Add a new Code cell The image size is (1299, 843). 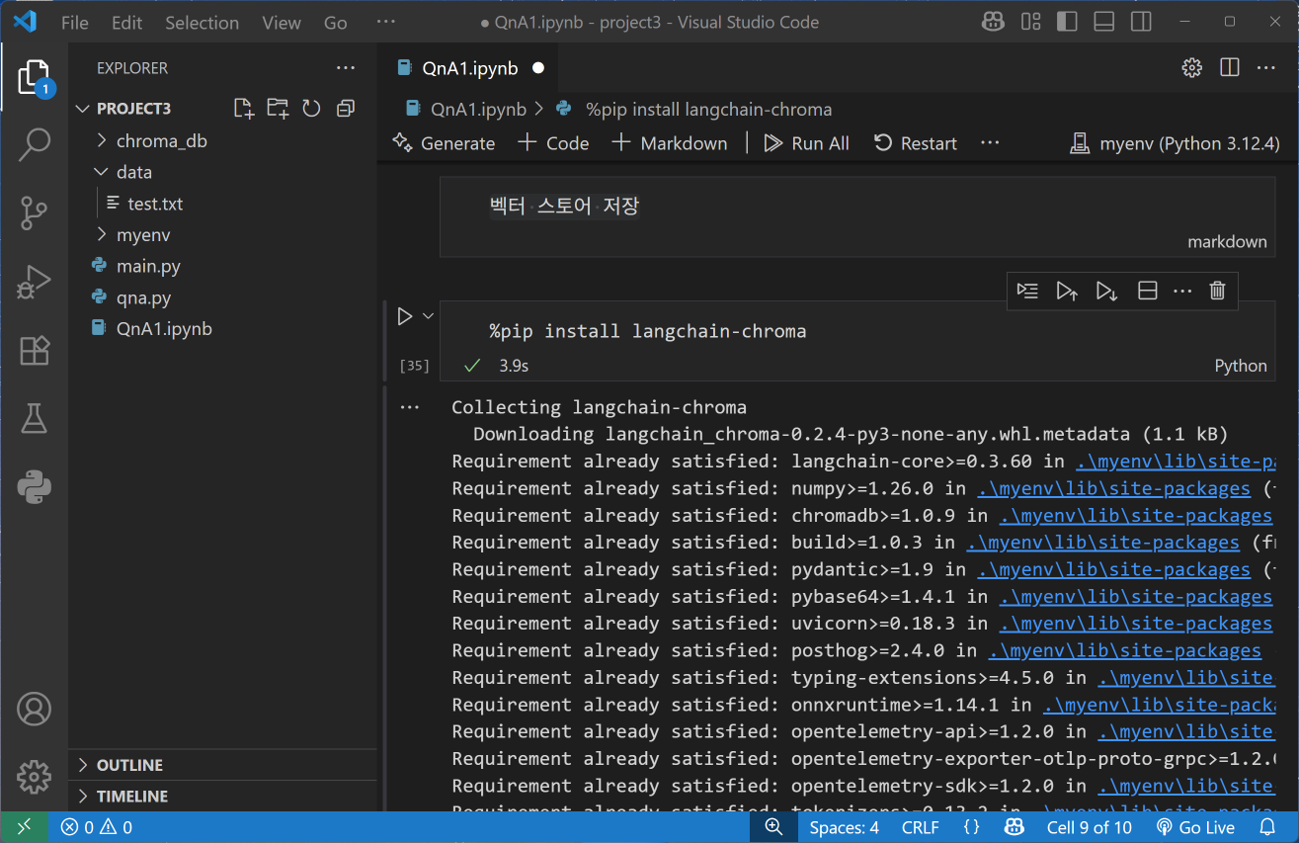click(553, 143)
